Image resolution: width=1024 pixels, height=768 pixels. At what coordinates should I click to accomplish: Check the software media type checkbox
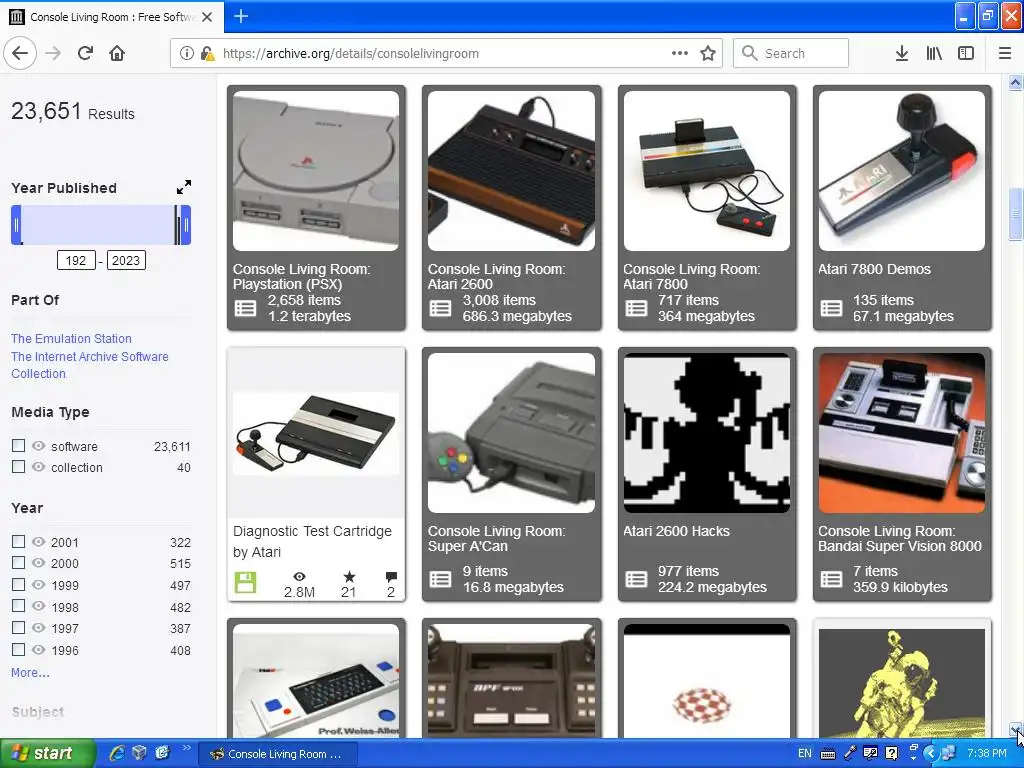click(18, 445)
